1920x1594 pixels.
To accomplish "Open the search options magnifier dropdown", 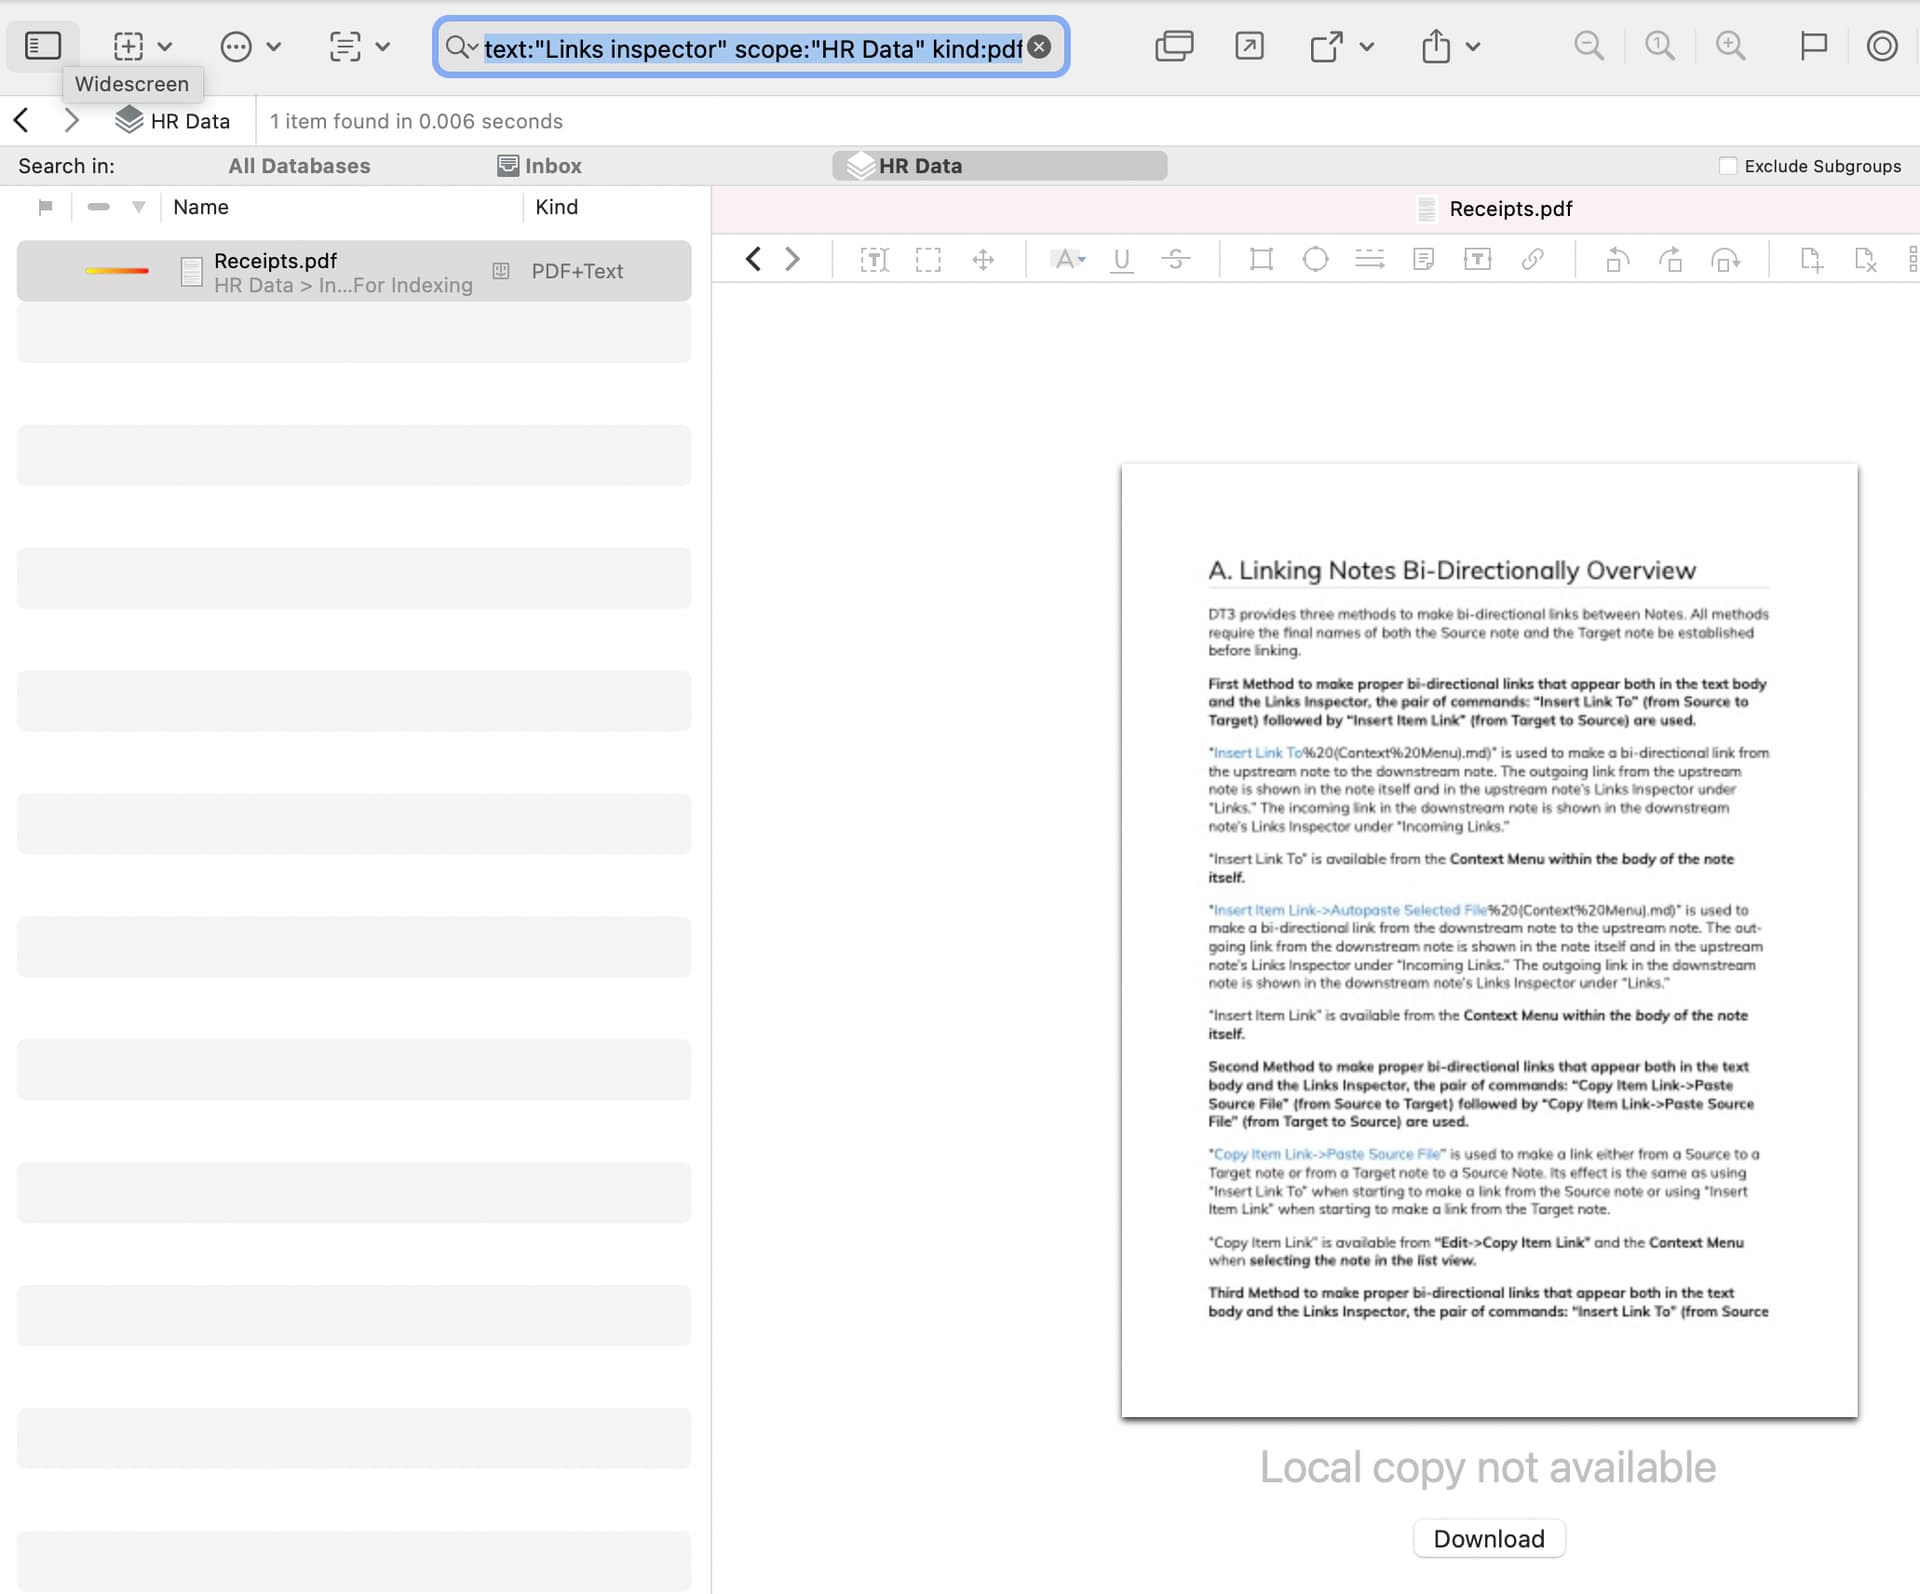I will 461,47.
